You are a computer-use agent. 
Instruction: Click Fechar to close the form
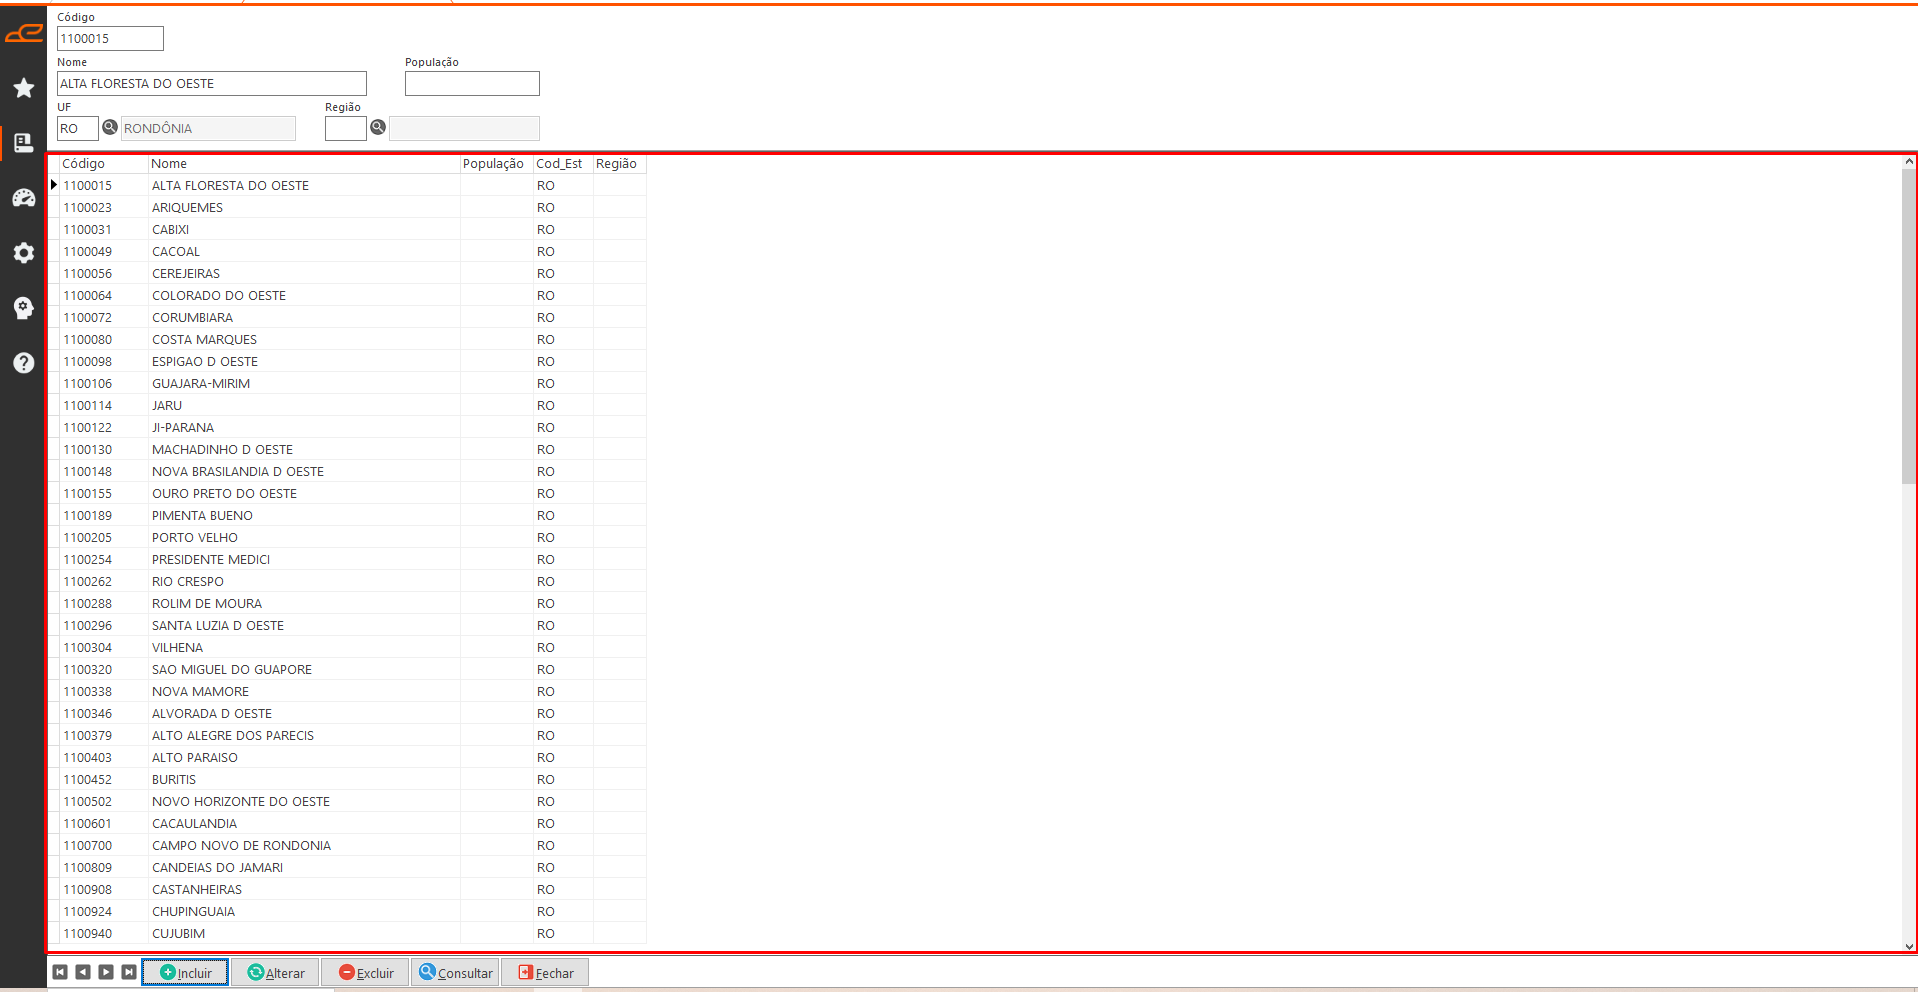click(x=545, y=972)
